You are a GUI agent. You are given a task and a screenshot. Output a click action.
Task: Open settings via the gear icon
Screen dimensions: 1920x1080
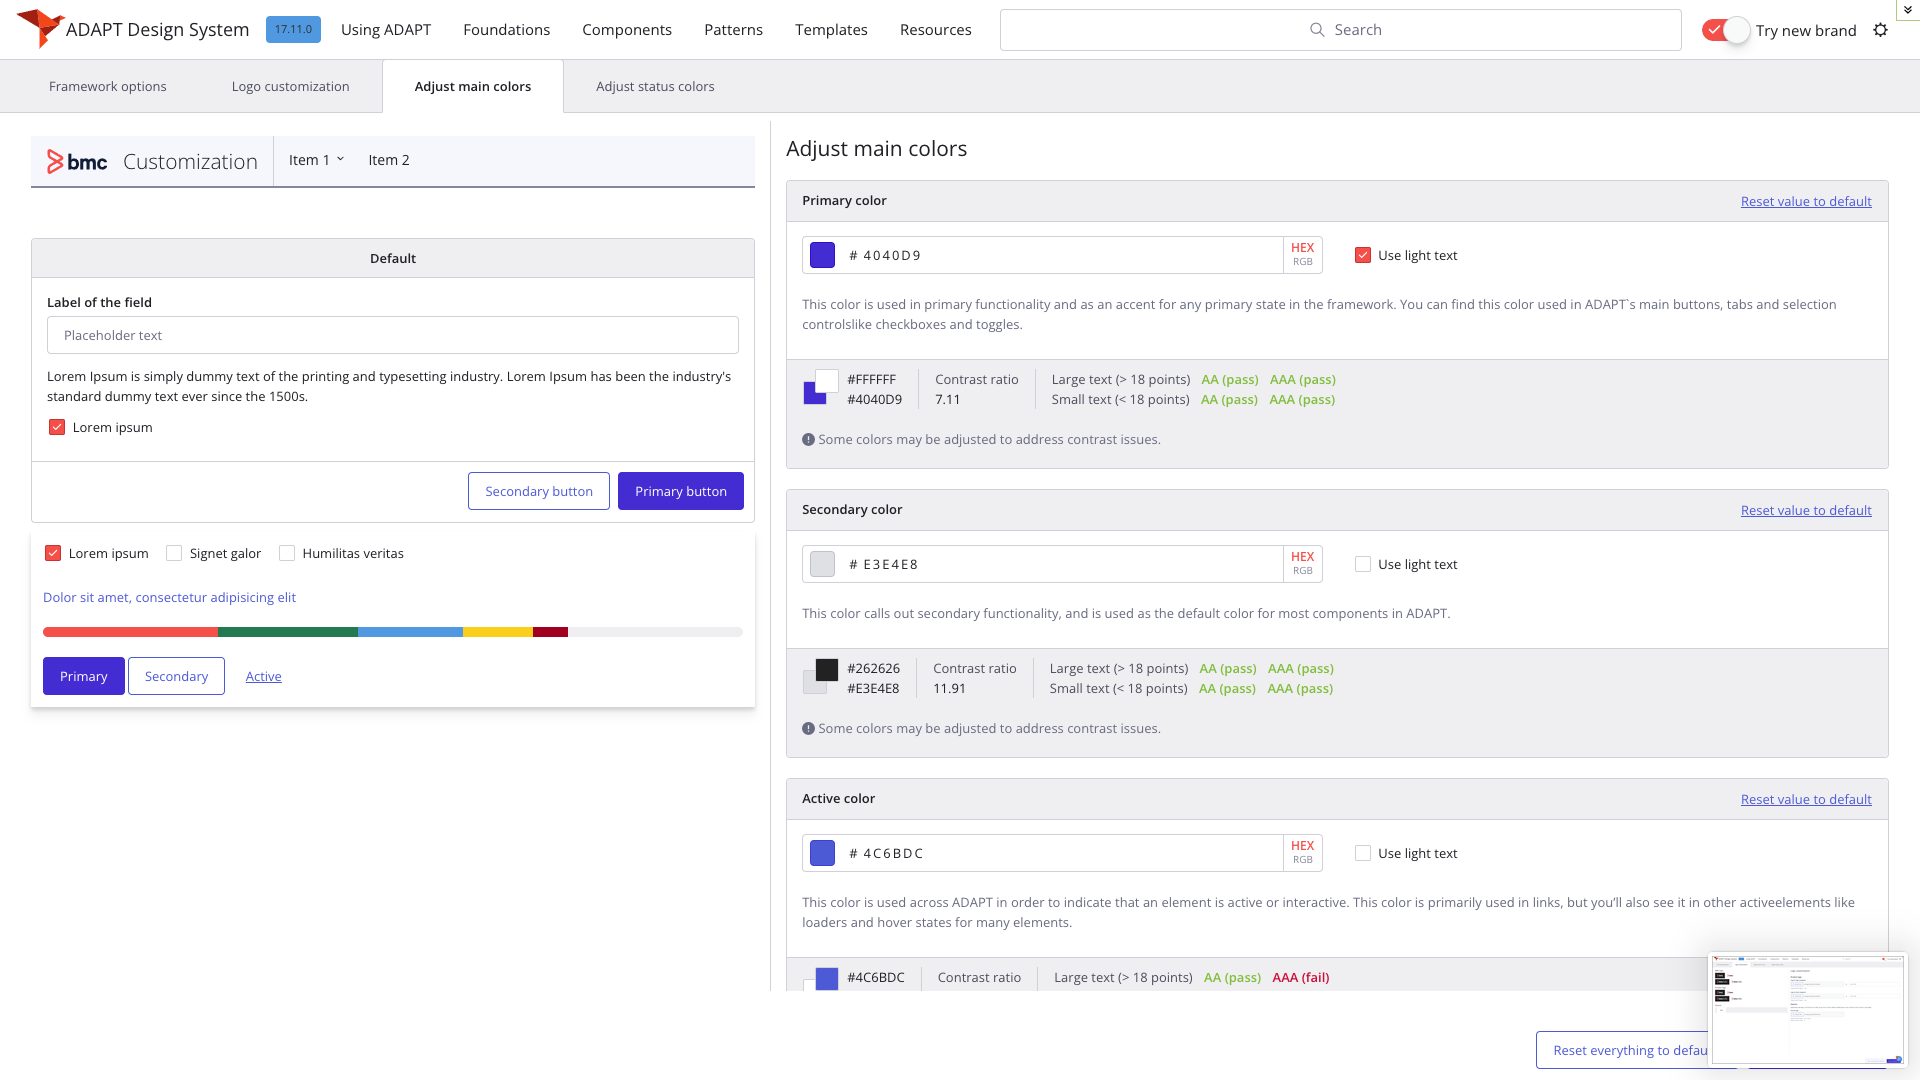pos(1880,30)
